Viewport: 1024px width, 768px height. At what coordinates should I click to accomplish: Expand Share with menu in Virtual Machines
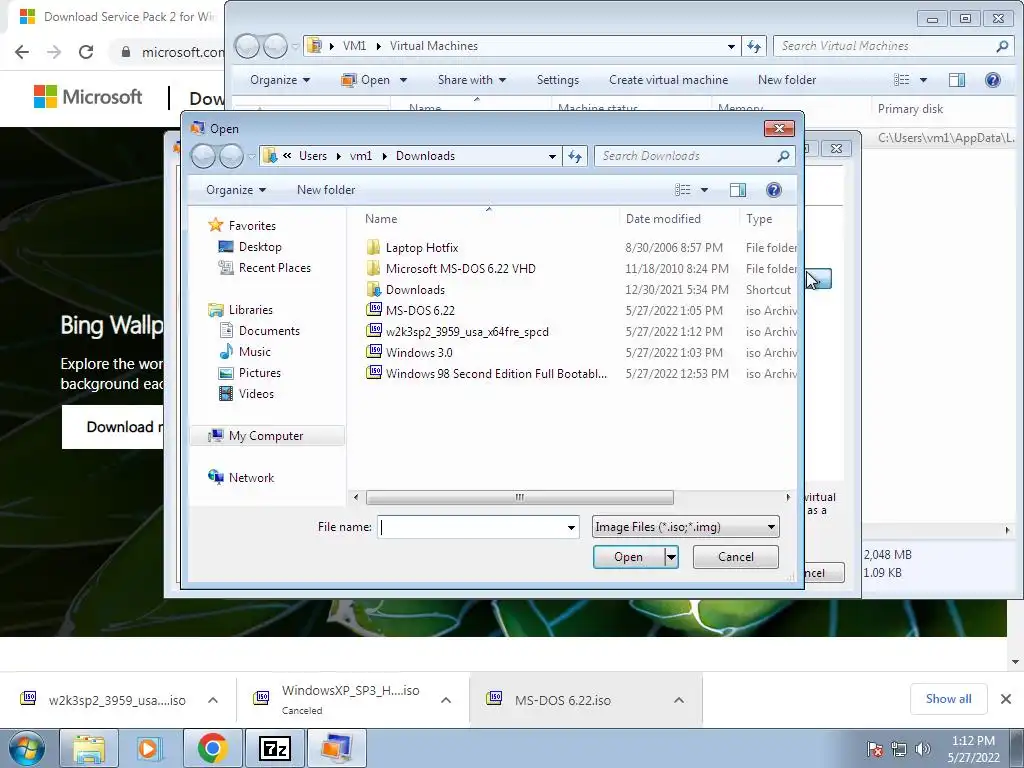click(472, 80)
